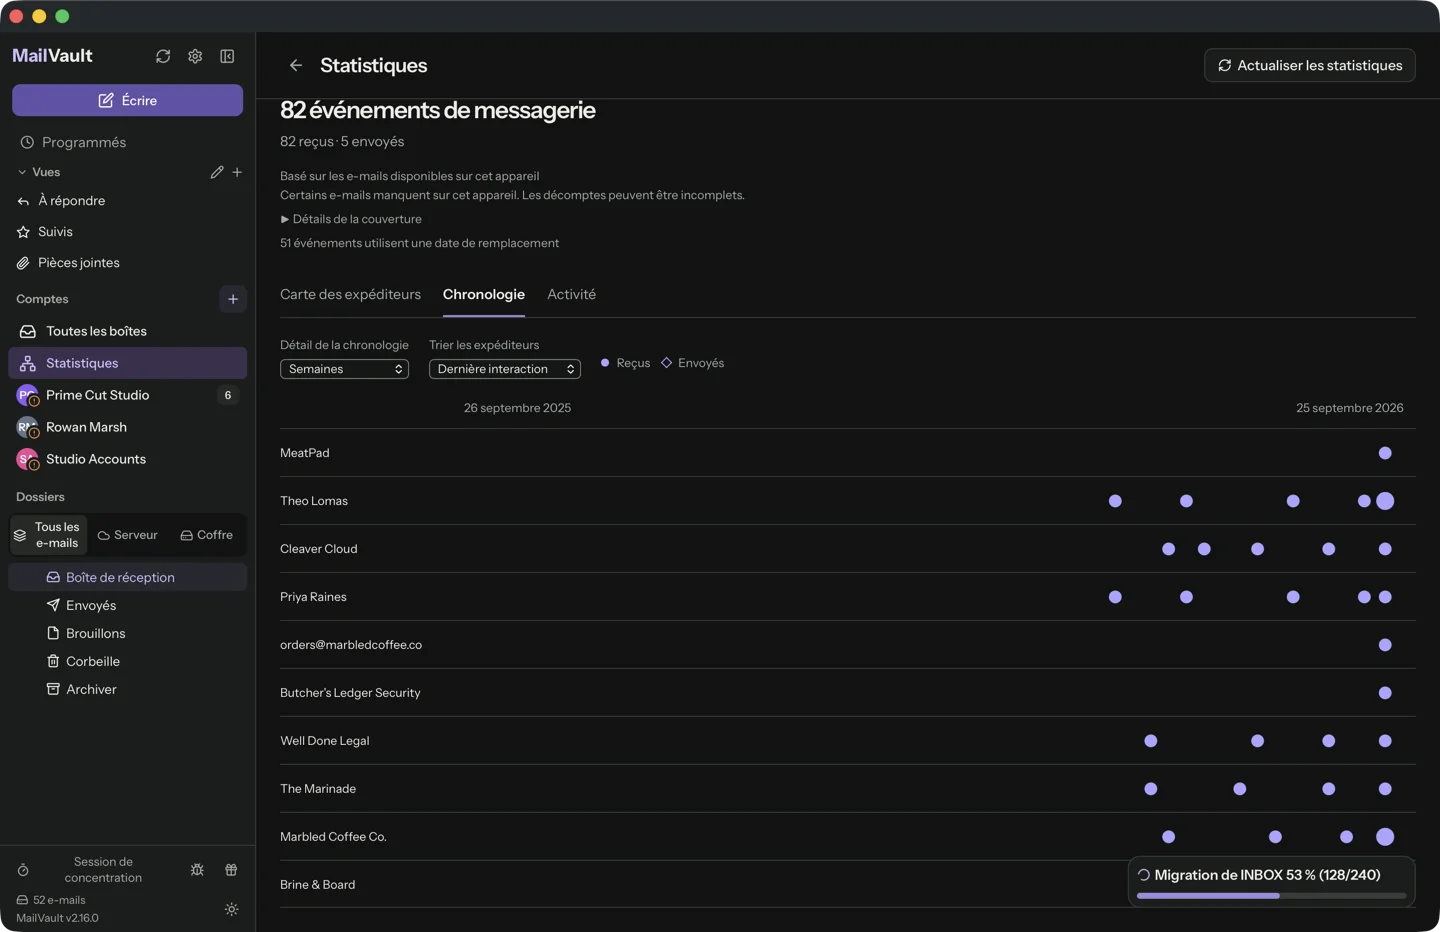
Task: Click the pencil edit icon for Vues
Action: [217, 172]
